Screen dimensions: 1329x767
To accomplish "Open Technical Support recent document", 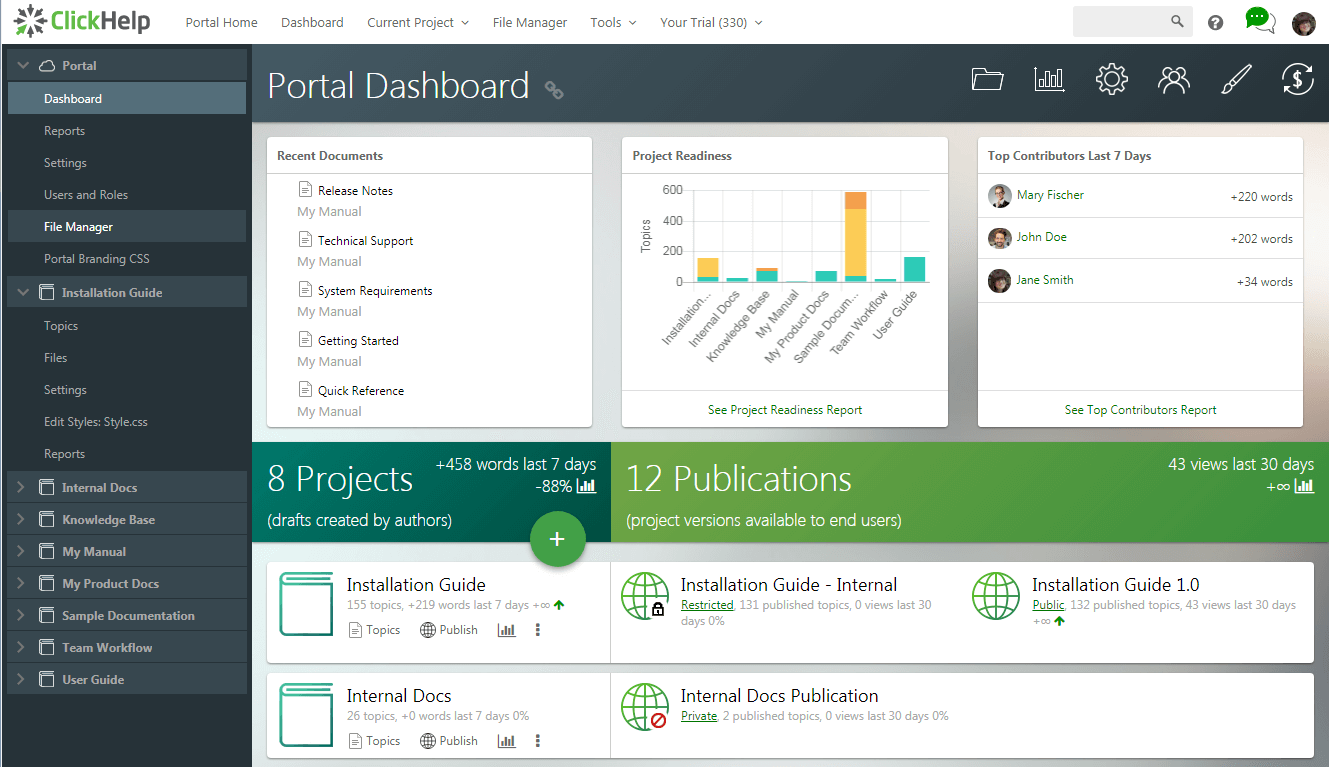I will tap(365, 241).
